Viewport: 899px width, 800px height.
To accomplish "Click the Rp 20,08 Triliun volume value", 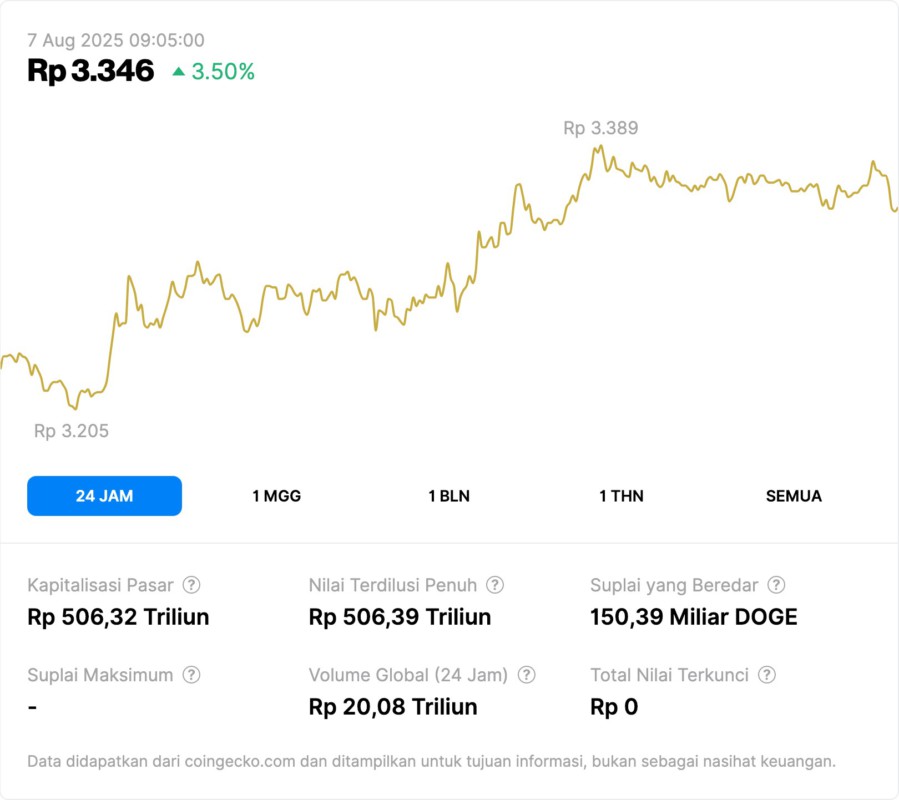I will click(x=393, y=707).
